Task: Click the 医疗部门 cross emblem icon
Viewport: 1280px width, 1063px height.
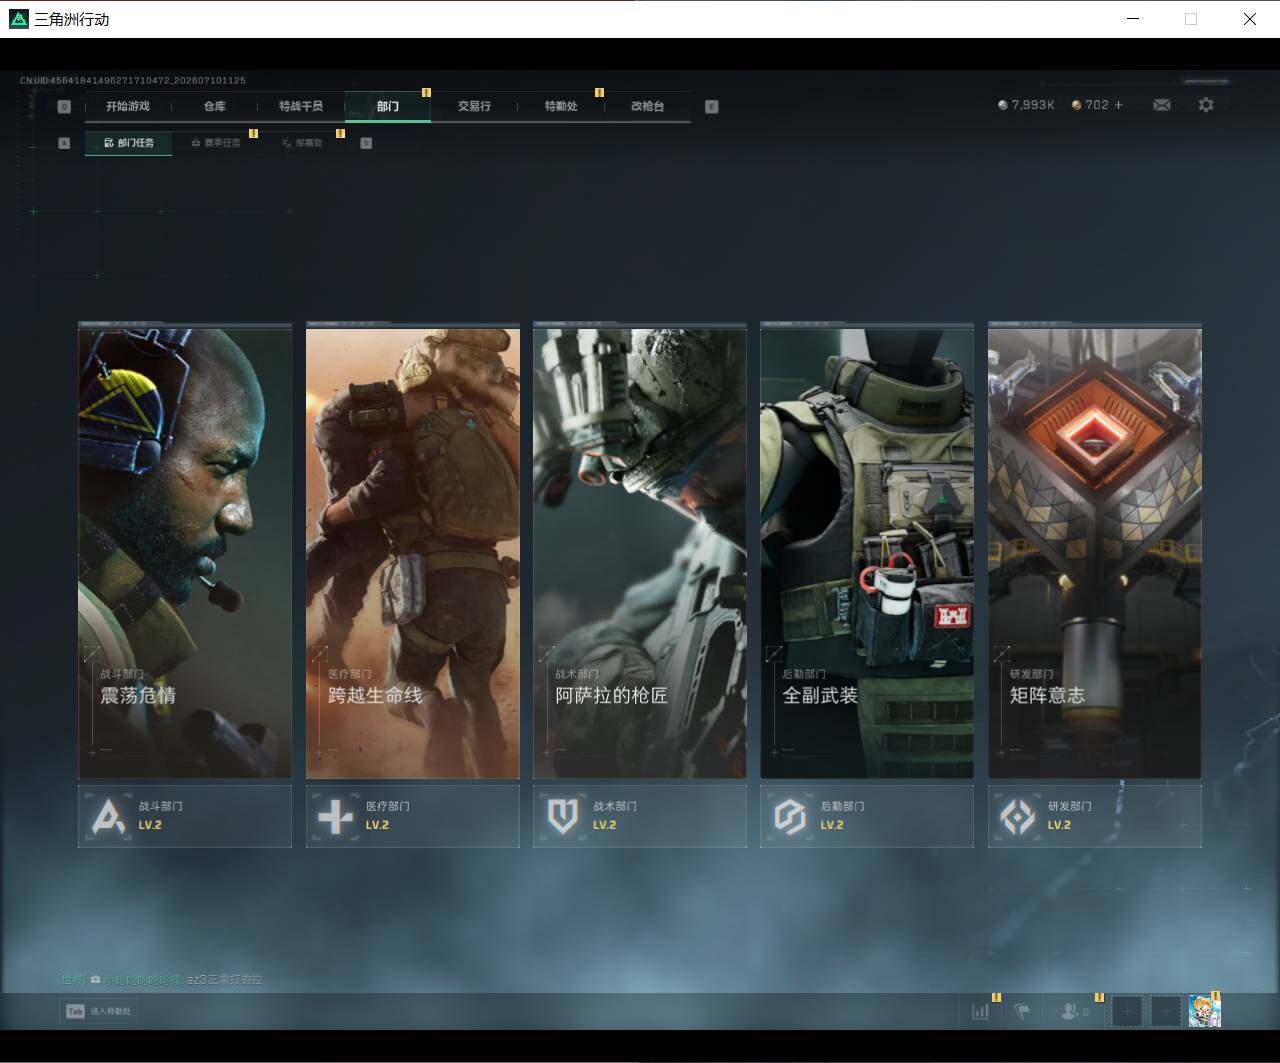Action: [335, 817]
